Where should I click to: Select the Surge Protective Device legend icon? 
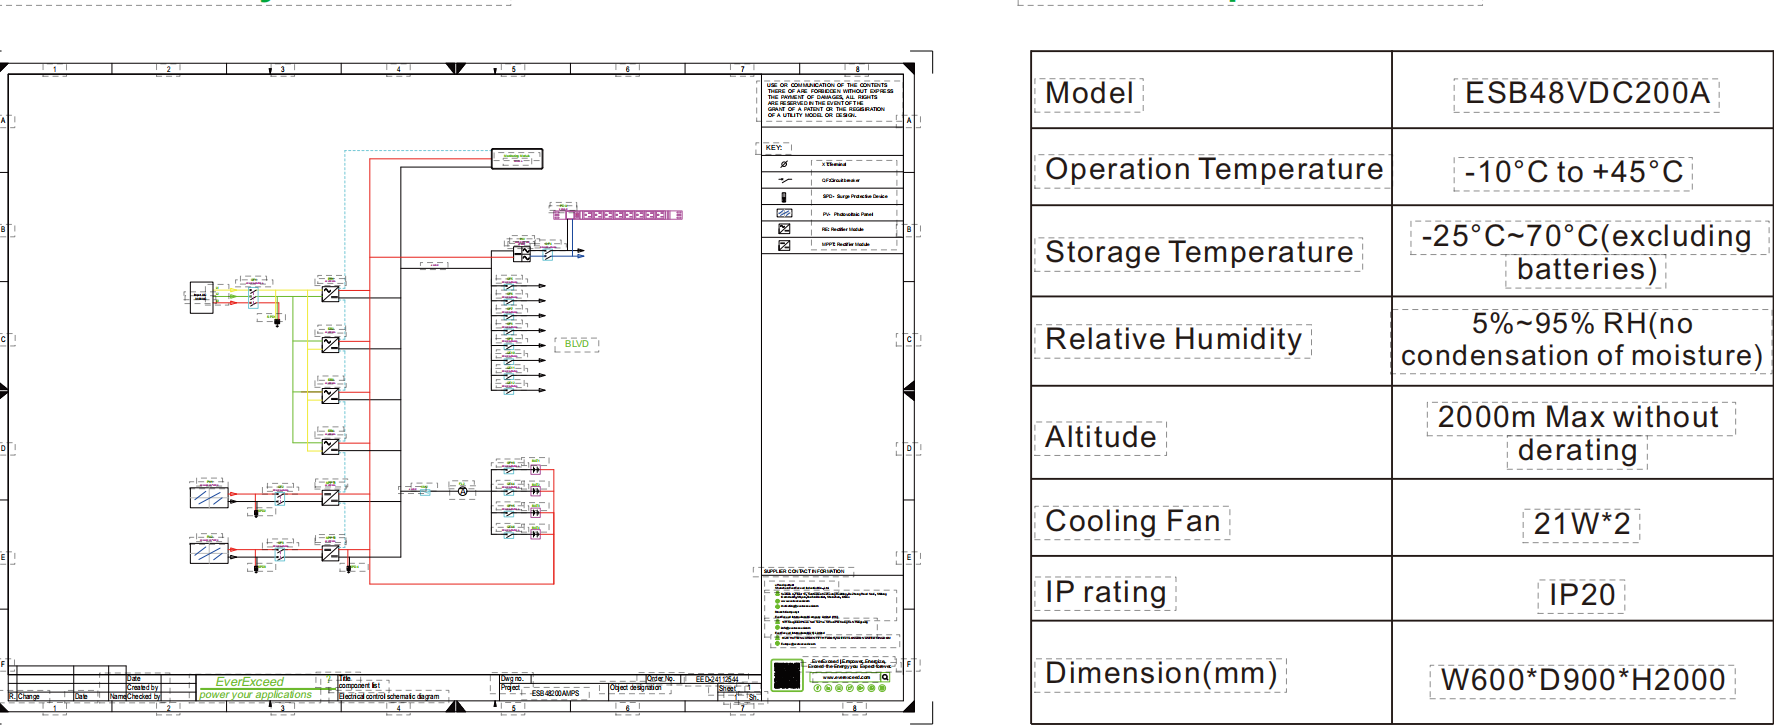click(784, 197)
